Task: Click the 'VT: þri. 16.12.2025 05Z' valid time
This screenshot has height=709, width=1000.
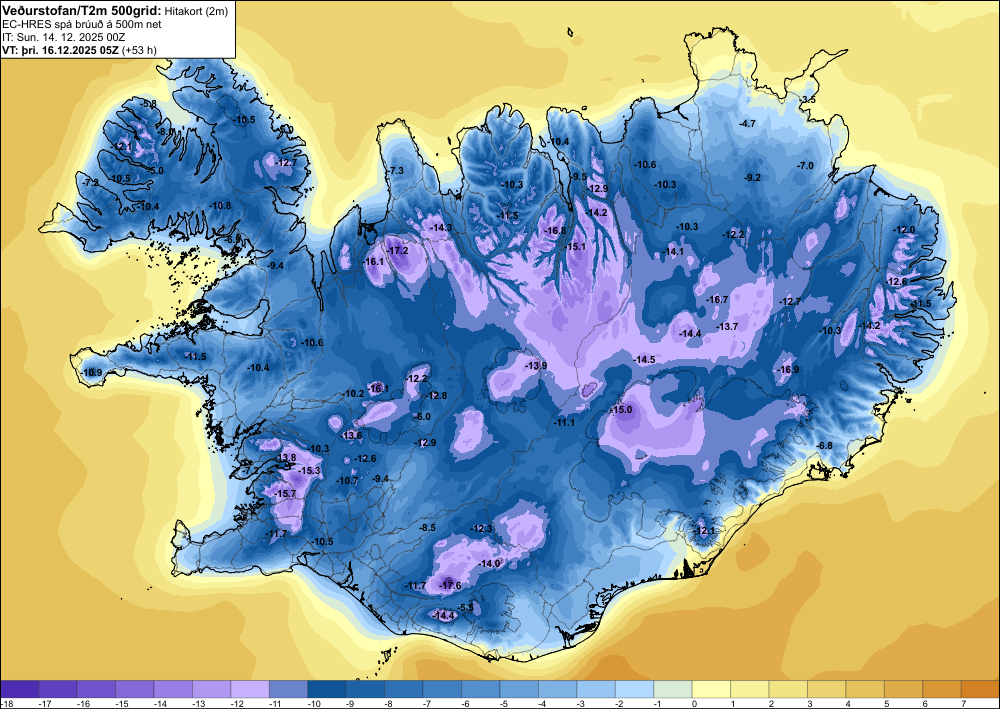Action: tap(60, 50)
